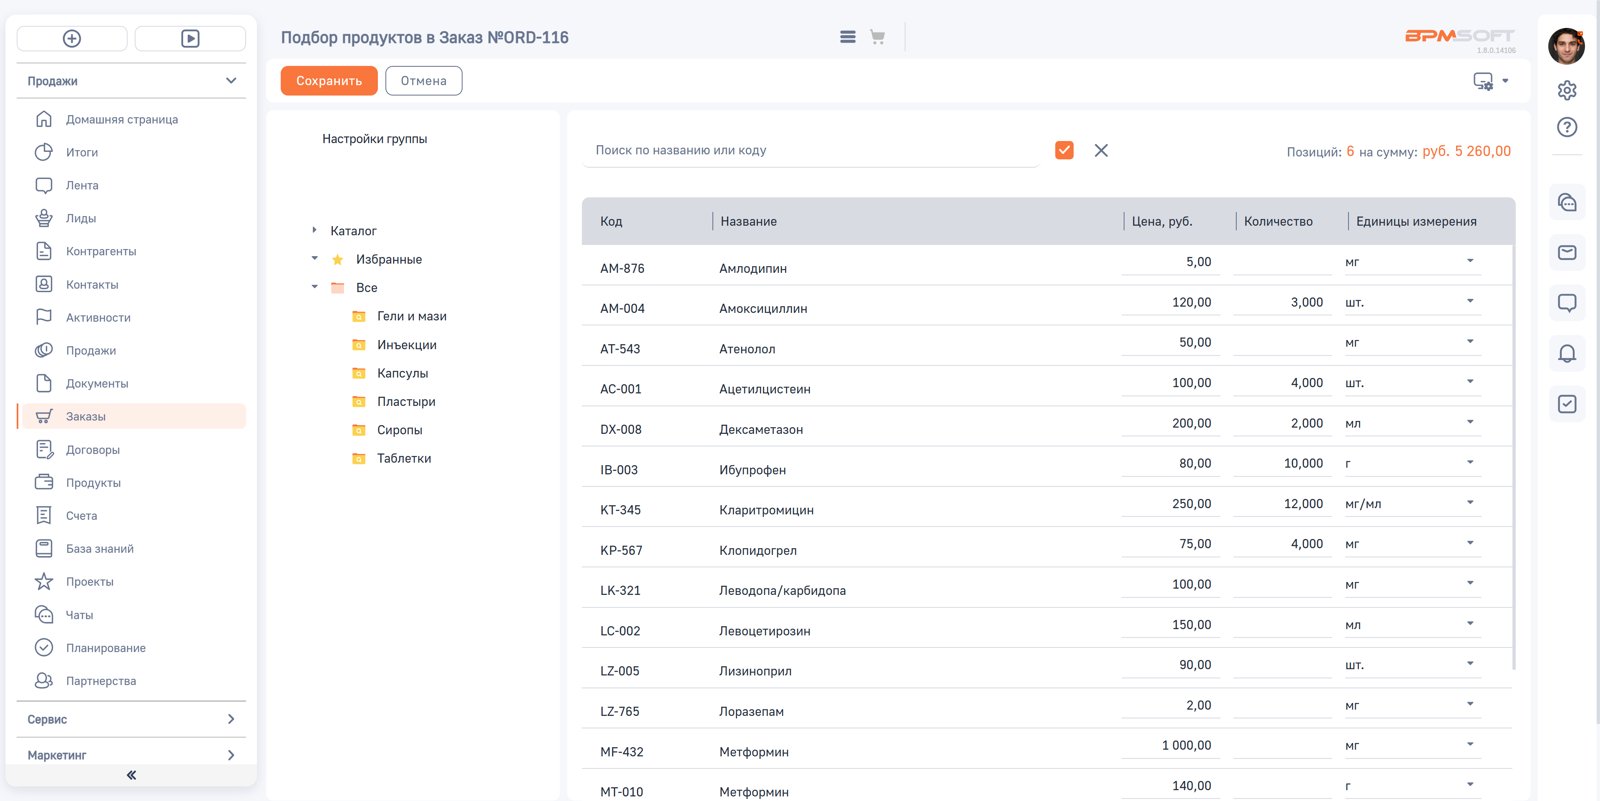Viewport: 1600px width, 801px height.
Task: Open the notifications bell icon
Action: coord(1567,353)
